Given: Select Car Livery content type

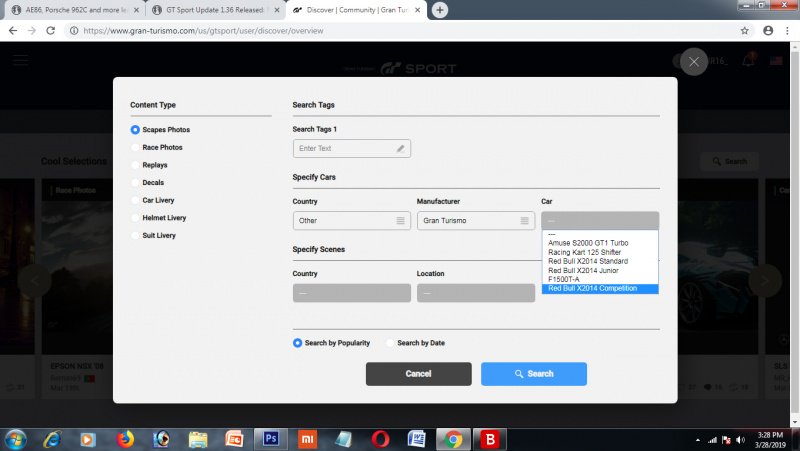Looking at the screenshot, I should [153, 200].
